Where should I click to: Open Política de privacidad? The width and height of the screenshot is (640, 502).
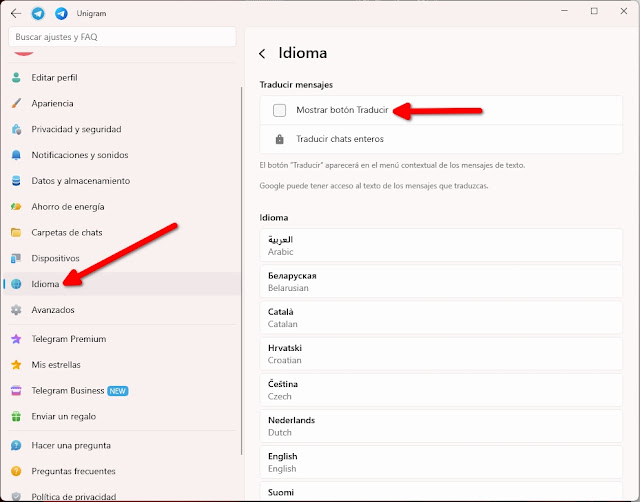coord(122,495)
